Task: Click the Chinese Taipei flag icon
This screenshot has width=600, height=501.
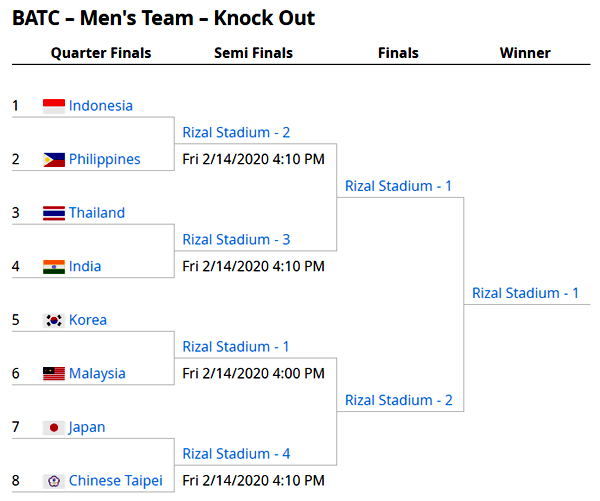Action: (x=54, y=481)
